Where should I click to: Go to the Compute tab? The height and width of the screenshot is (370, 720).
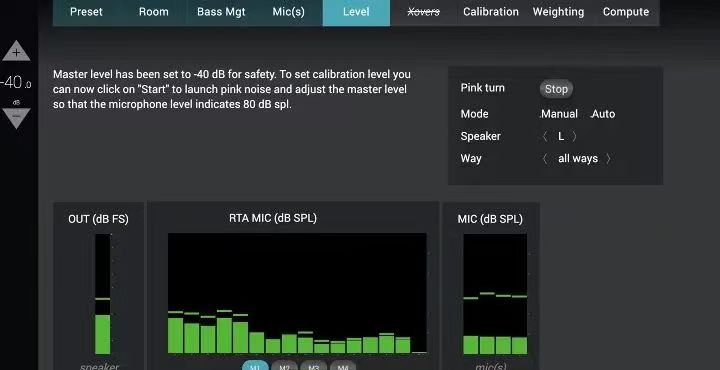(x=625, y=12)
